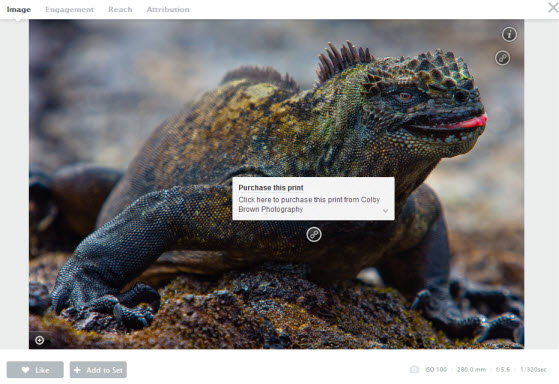Click 'Click here to purchase this print' text
This screenshot has height=384, width=559.
pyautogui.click(x=309, y=204)
